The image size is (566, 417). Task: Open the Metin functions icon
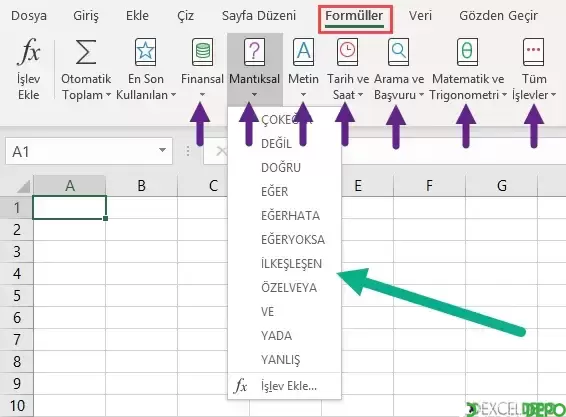[303, 52]
